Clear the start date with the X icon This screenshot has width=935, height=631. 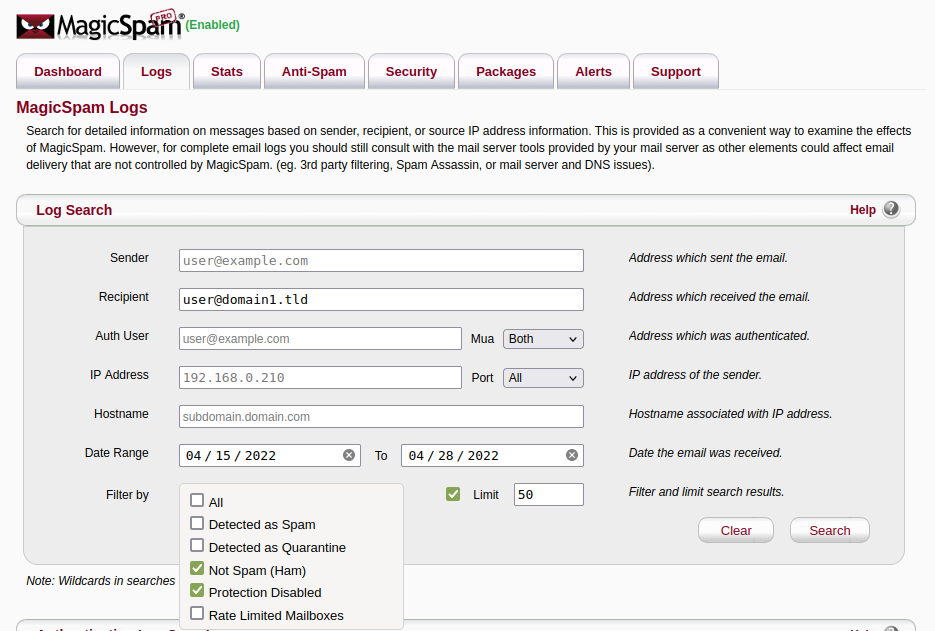pos(349,455)
